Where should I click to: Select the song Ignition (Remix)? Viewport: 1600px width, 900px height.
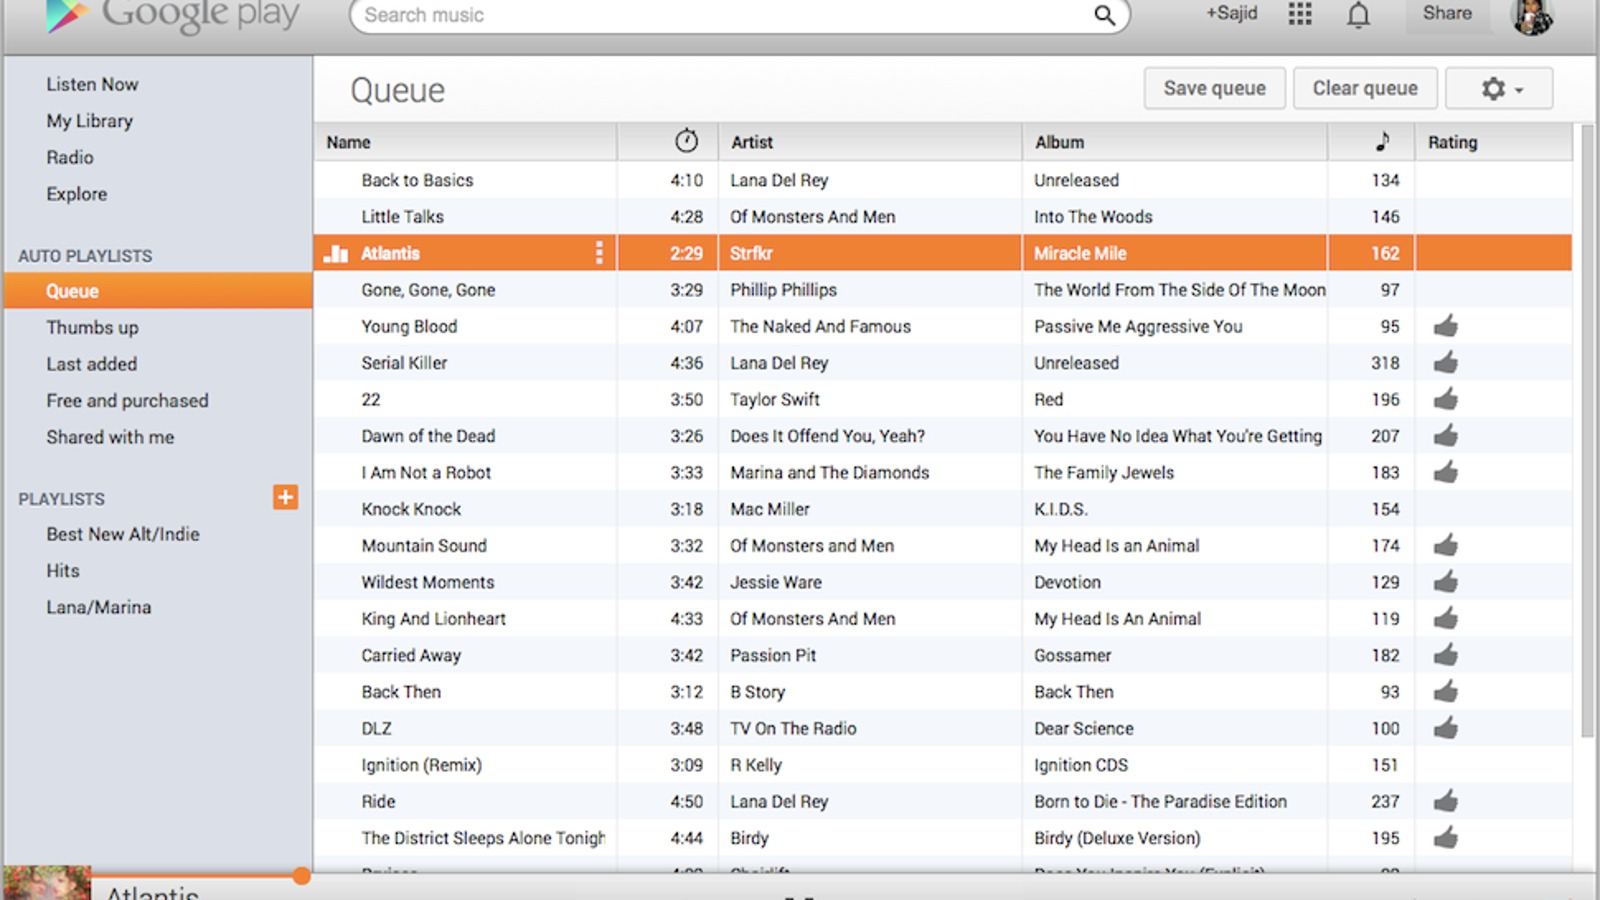(x=421, y=765)
